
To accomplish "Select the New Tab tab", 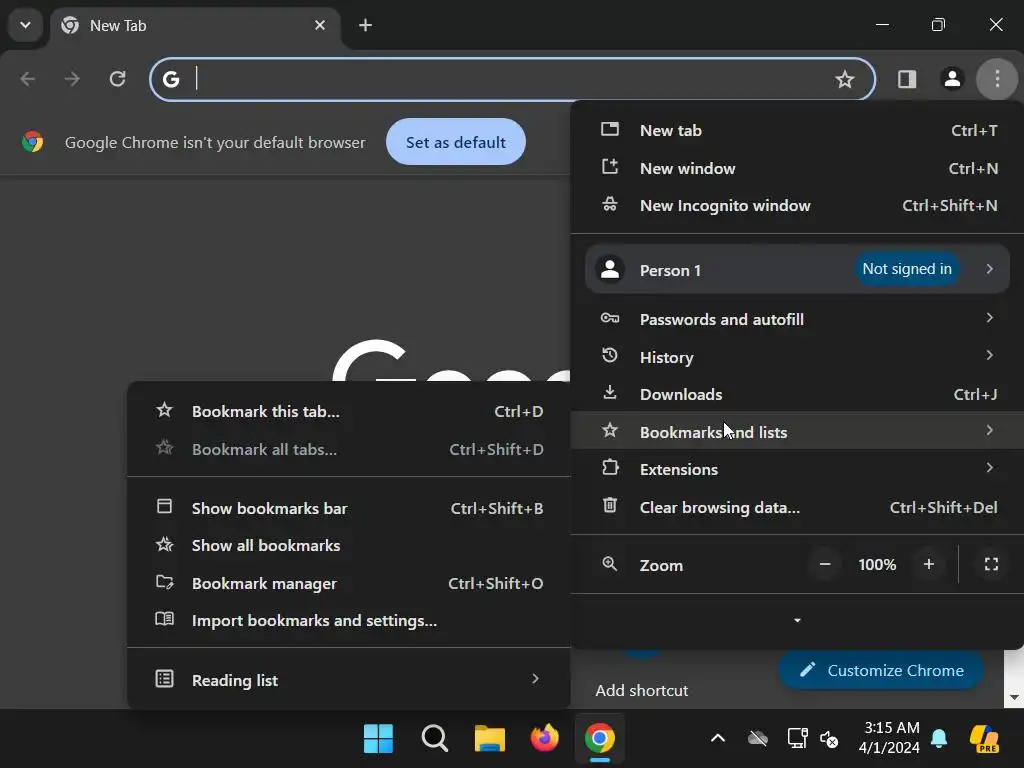I will point(195,26).
